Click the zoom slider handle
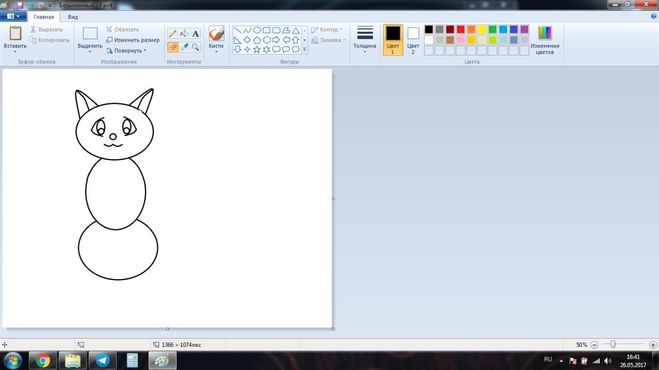Image resolution: width=659 pixels, height=370 pixels. click(x=613, y=344)
